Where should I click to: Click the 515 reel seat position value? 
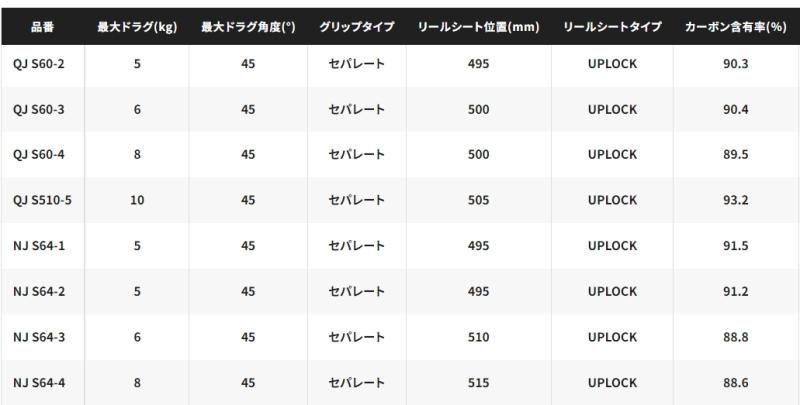(478, 382)
